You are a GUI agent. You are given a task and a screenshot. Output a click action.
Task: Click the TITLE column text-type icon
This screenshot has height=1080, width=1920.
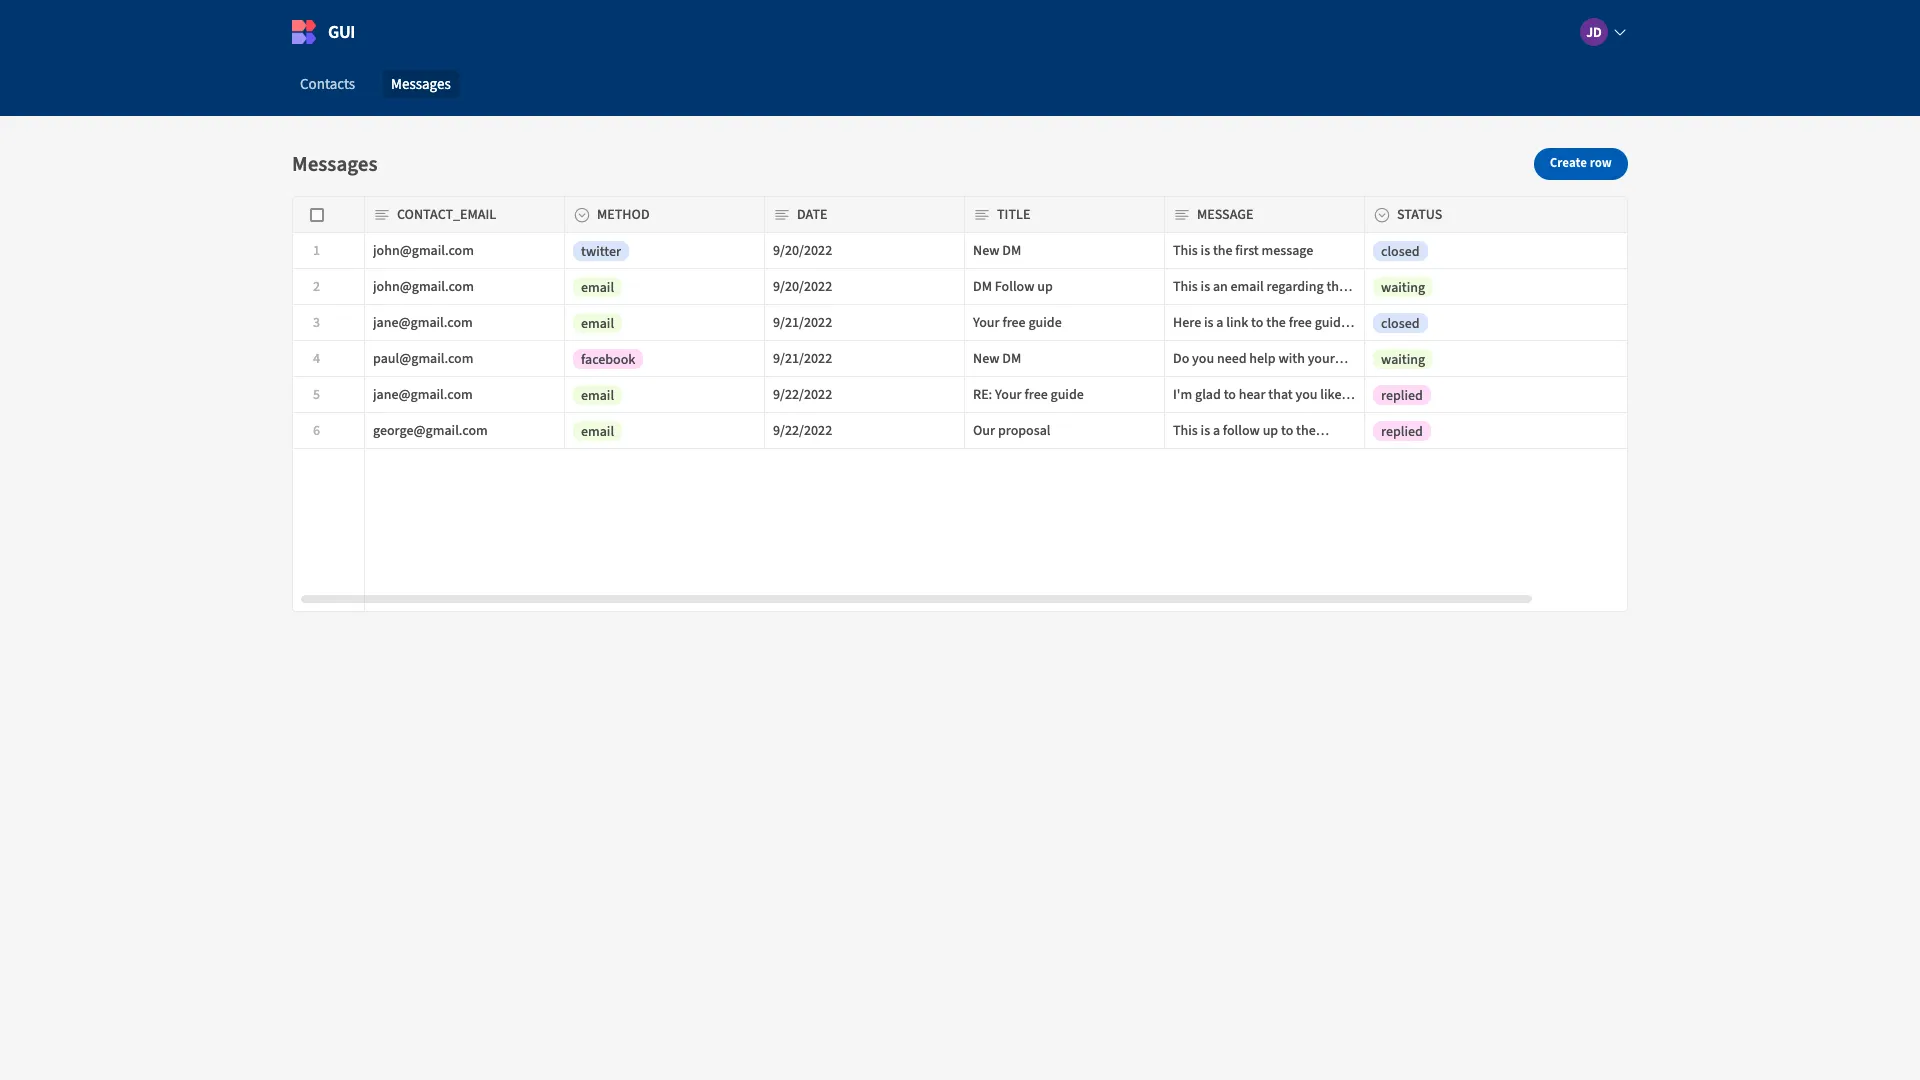pos(981,215)
